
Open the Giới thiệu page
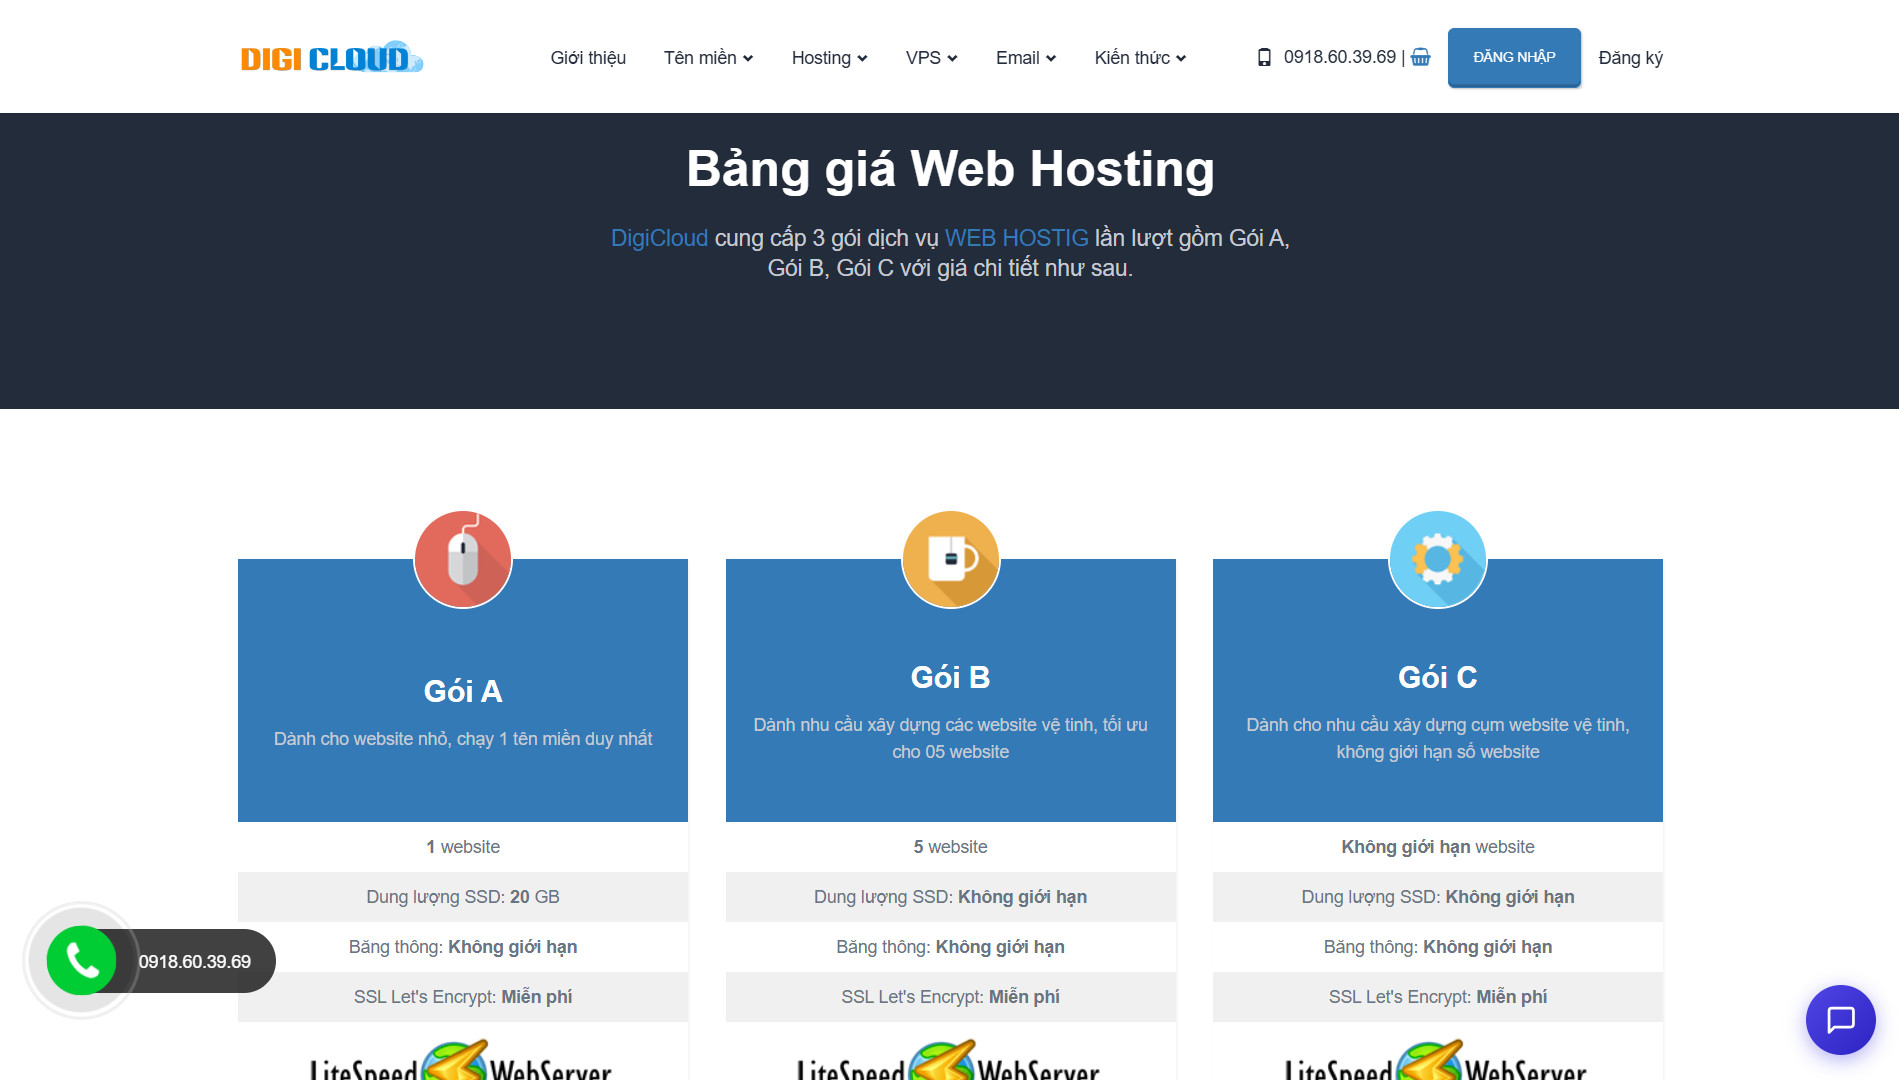(588, 58)
